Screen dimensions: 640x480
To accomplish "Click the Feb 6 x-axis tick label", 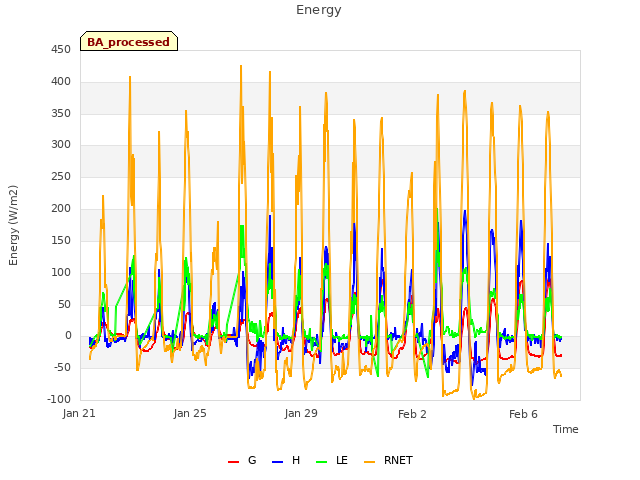I will point(523,414).
